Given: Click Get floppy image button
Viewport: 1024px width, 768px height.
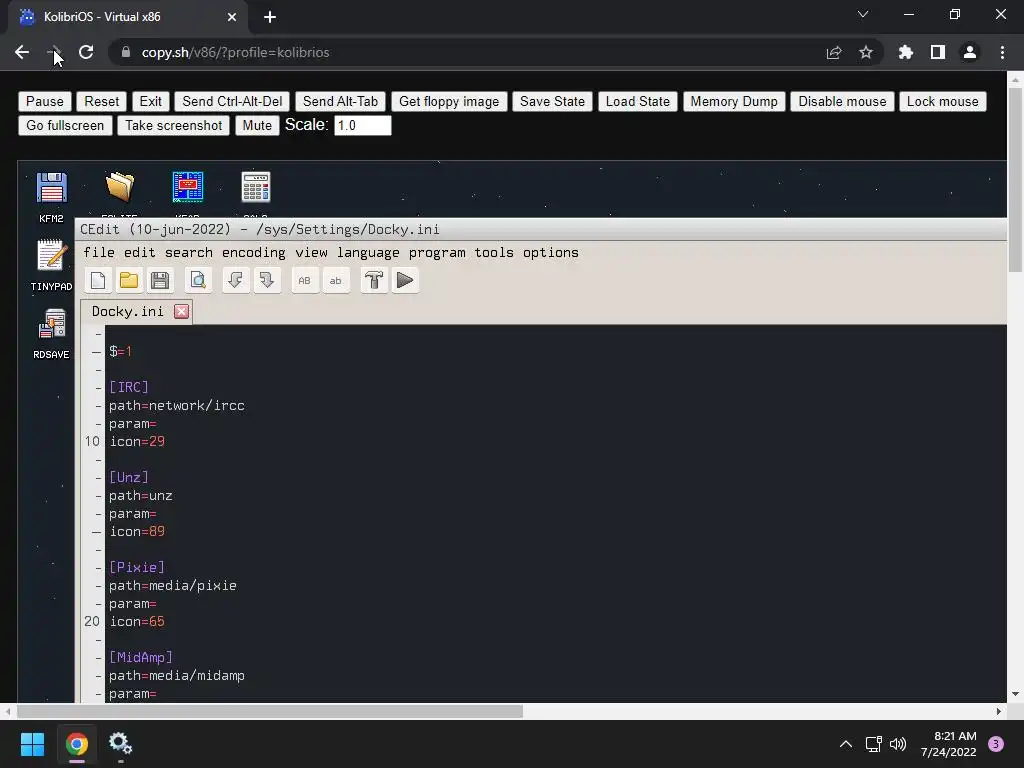Looking at the screenshot, I should (x=449, y=101).
